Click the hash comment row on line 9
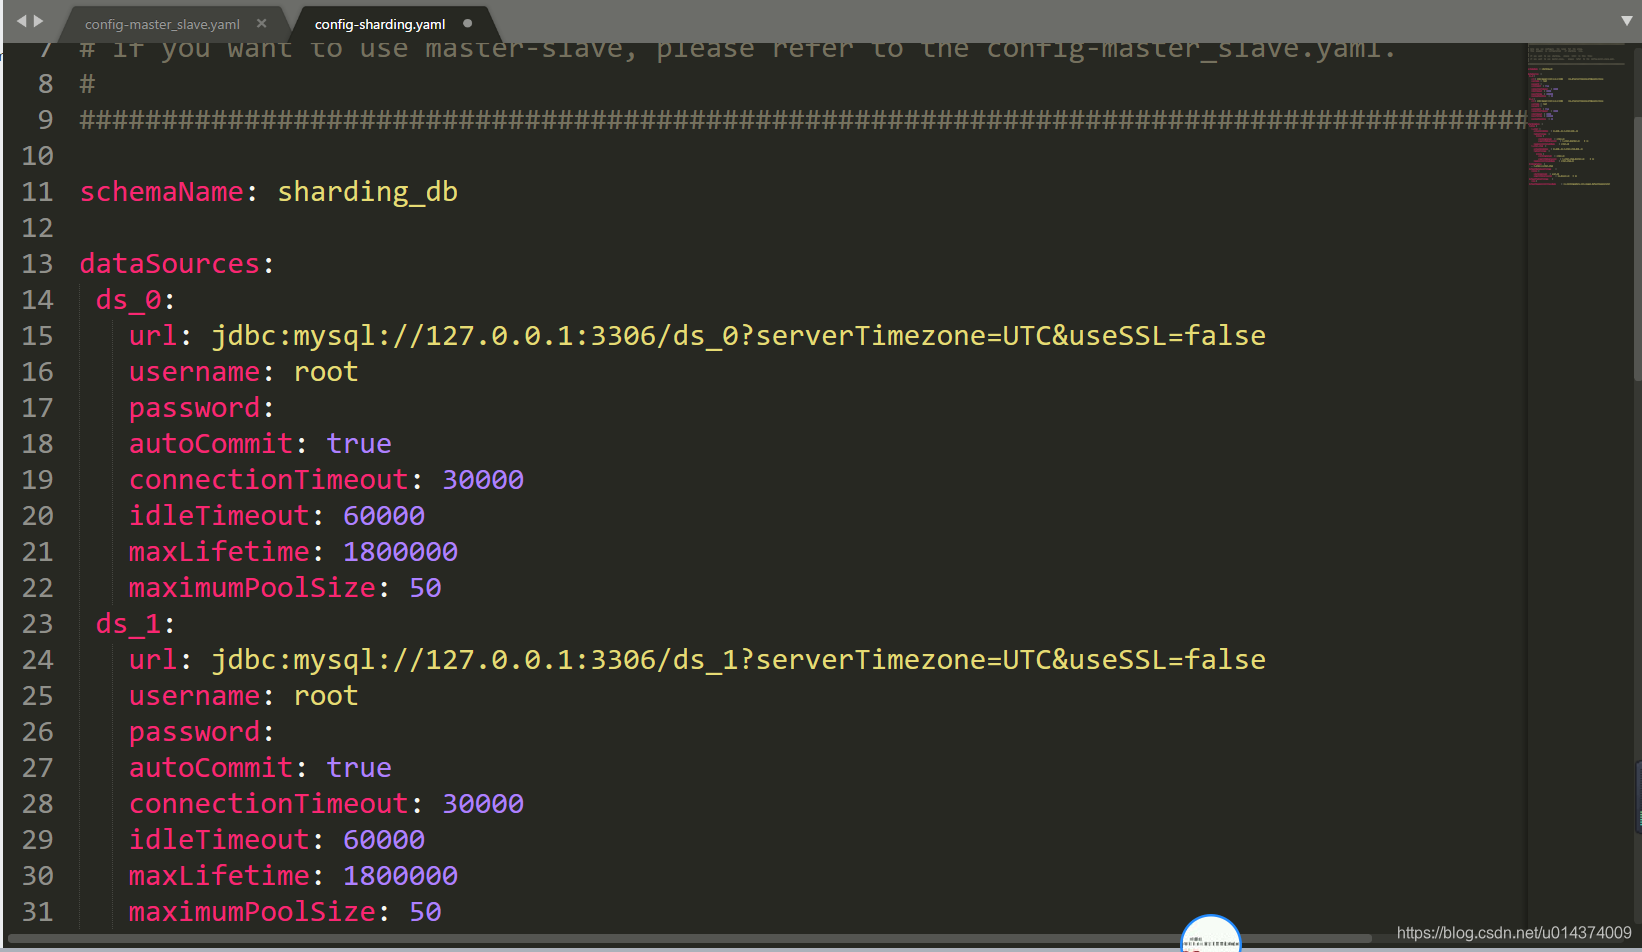 tap(803, 120)
